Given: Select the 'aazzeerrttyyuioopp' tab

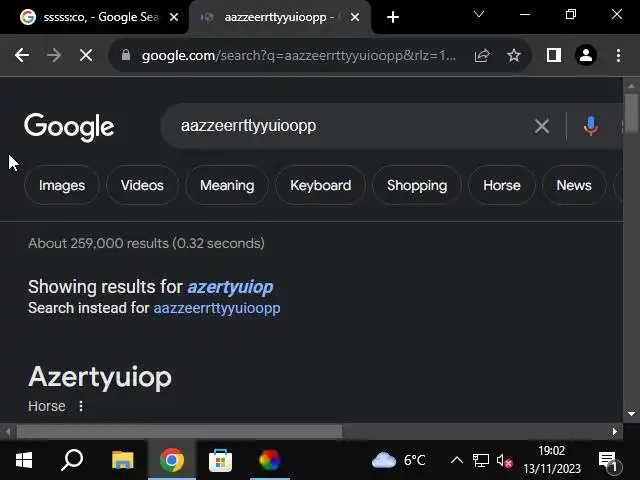Looking at the screenshot, I should click(280, 17).
